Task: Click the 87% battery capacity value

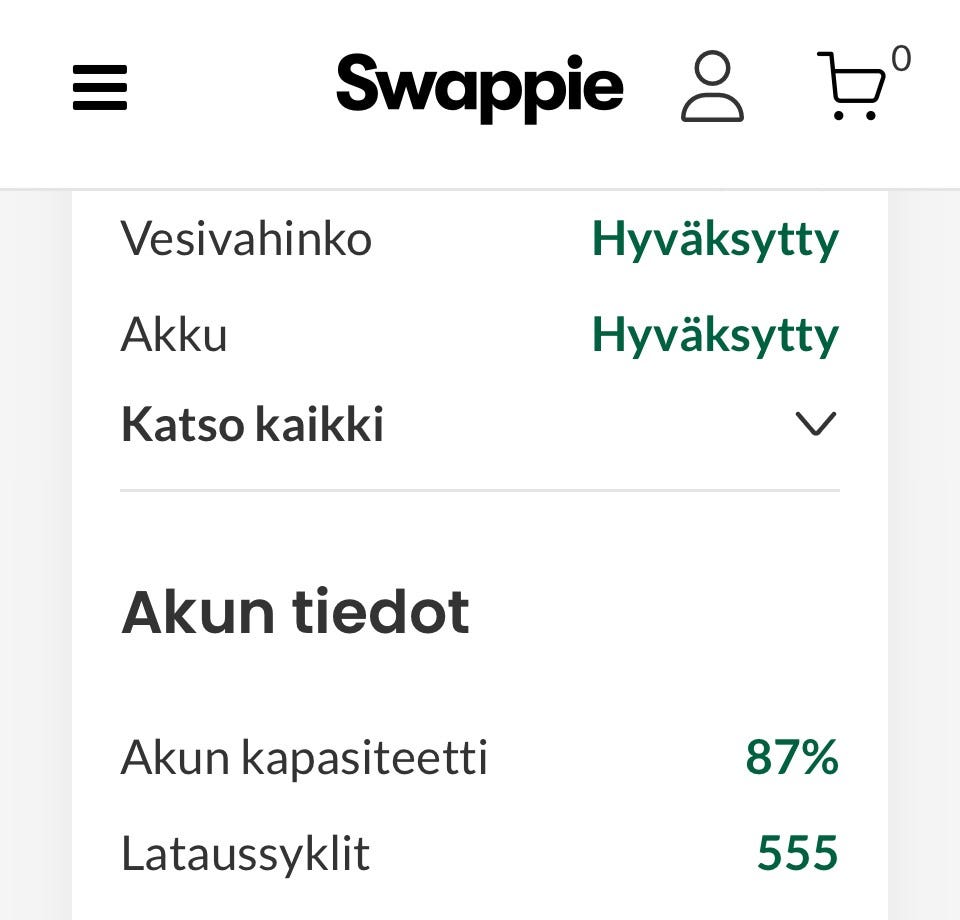Action: (x=792, y=757)
